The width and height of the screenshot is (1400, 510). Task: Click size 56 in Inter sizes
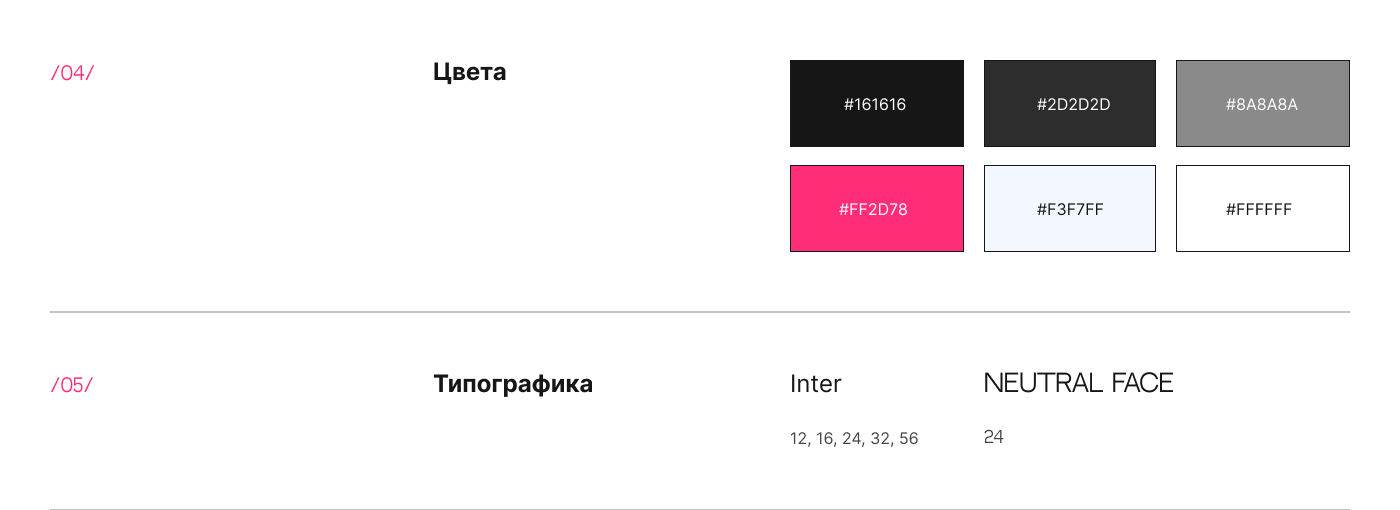point(908,439)
